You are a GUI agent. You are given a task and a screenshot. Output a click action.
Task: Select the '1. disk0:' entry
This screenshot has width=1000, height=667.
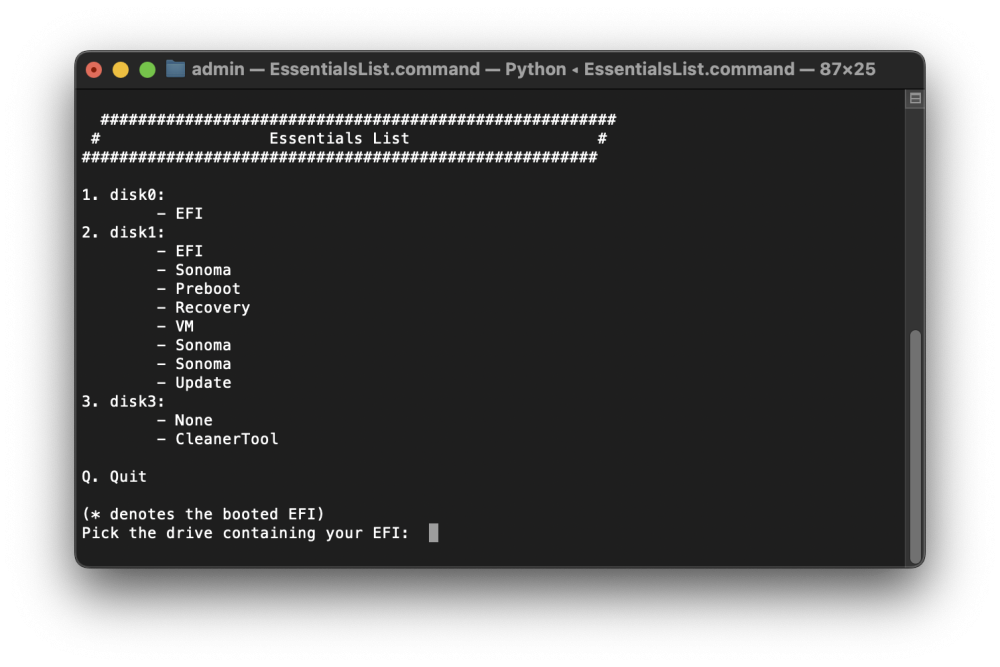123,194
